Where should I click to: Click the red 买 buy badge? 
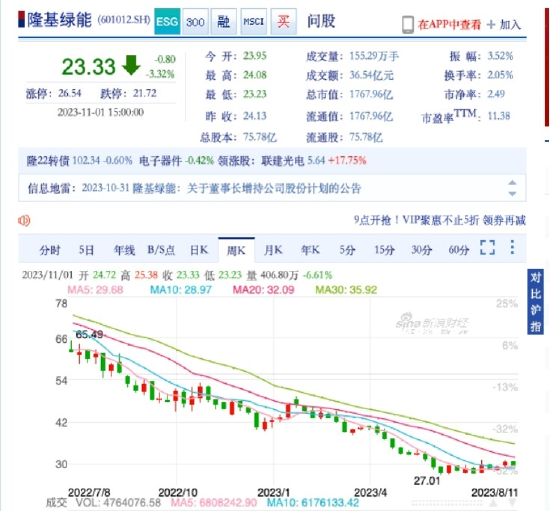pos(283,22)
